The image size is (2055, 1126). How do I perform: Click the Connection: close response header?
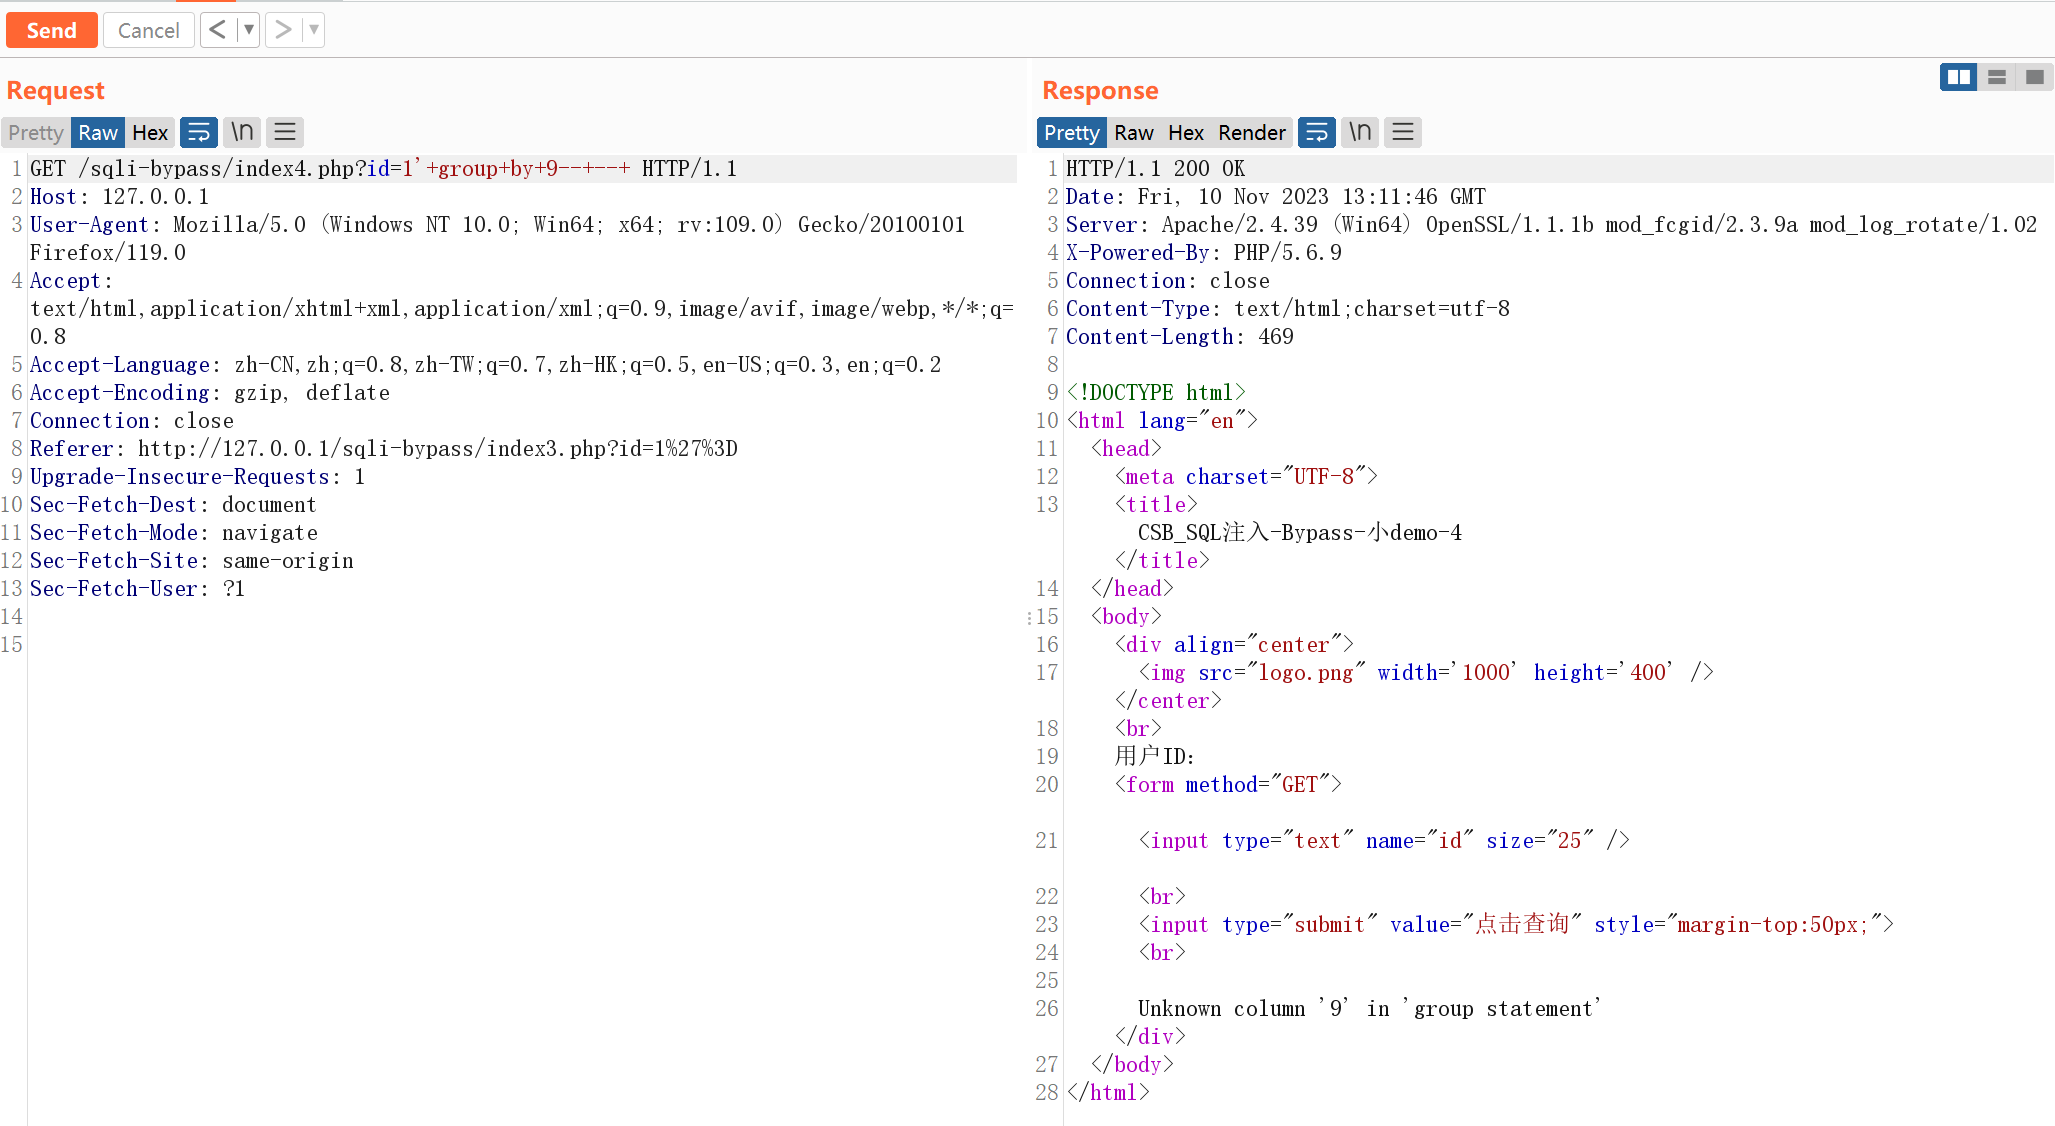[x=1167, y=280]
